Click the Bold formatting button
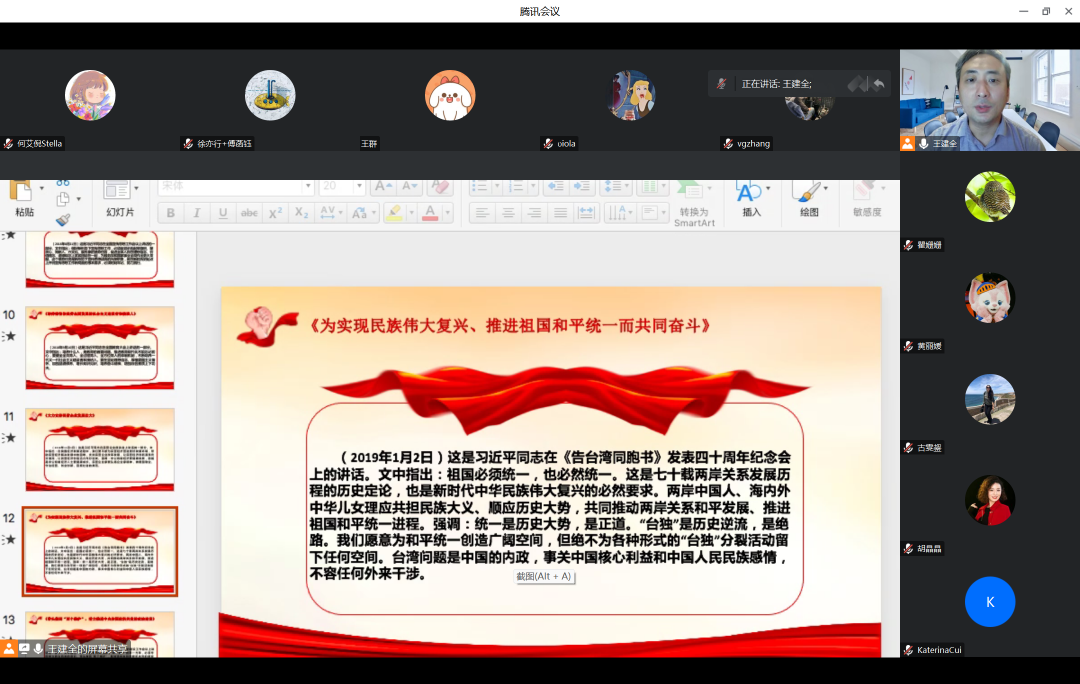Image resolution: width=1080 pixels, height=684 pixels. click(171, 213)
